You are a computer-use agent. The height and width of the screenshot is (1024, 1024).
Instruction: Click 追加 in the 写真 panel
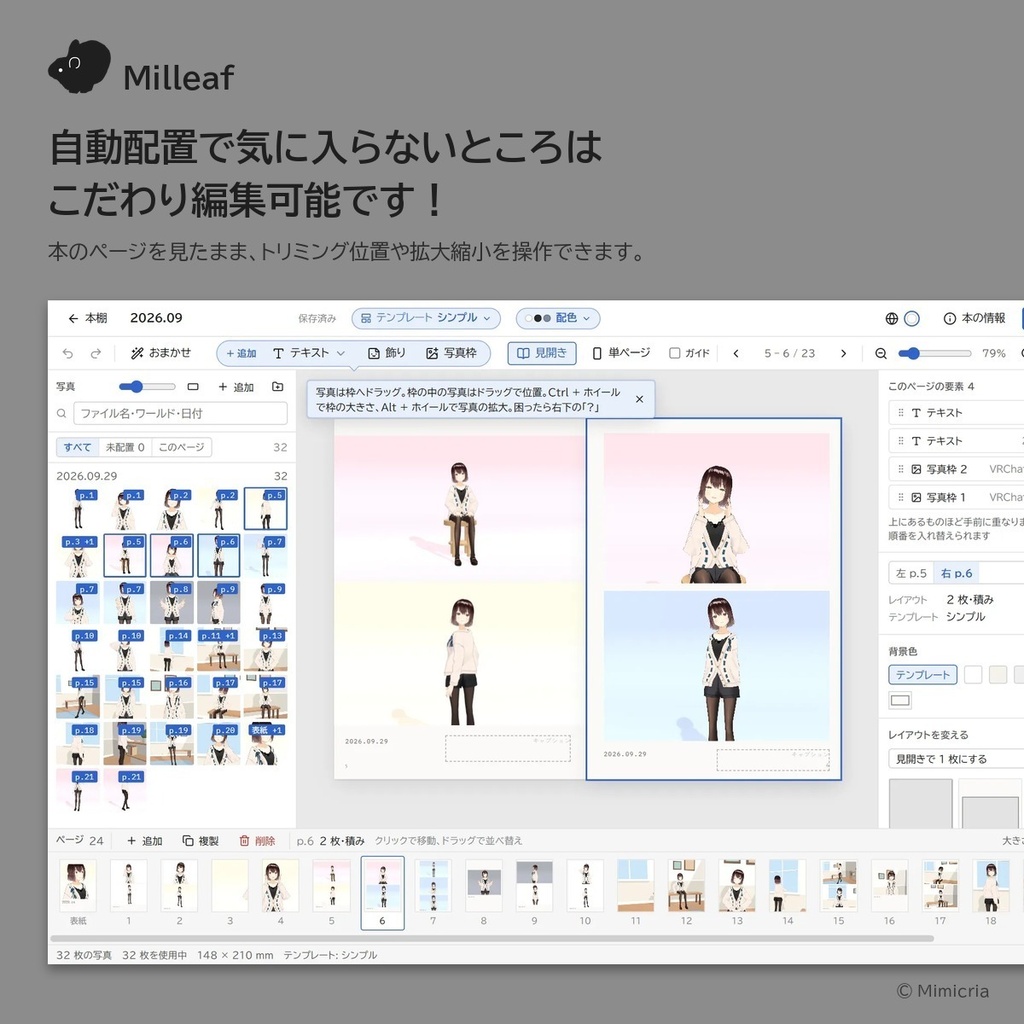[x=236, y=387]
